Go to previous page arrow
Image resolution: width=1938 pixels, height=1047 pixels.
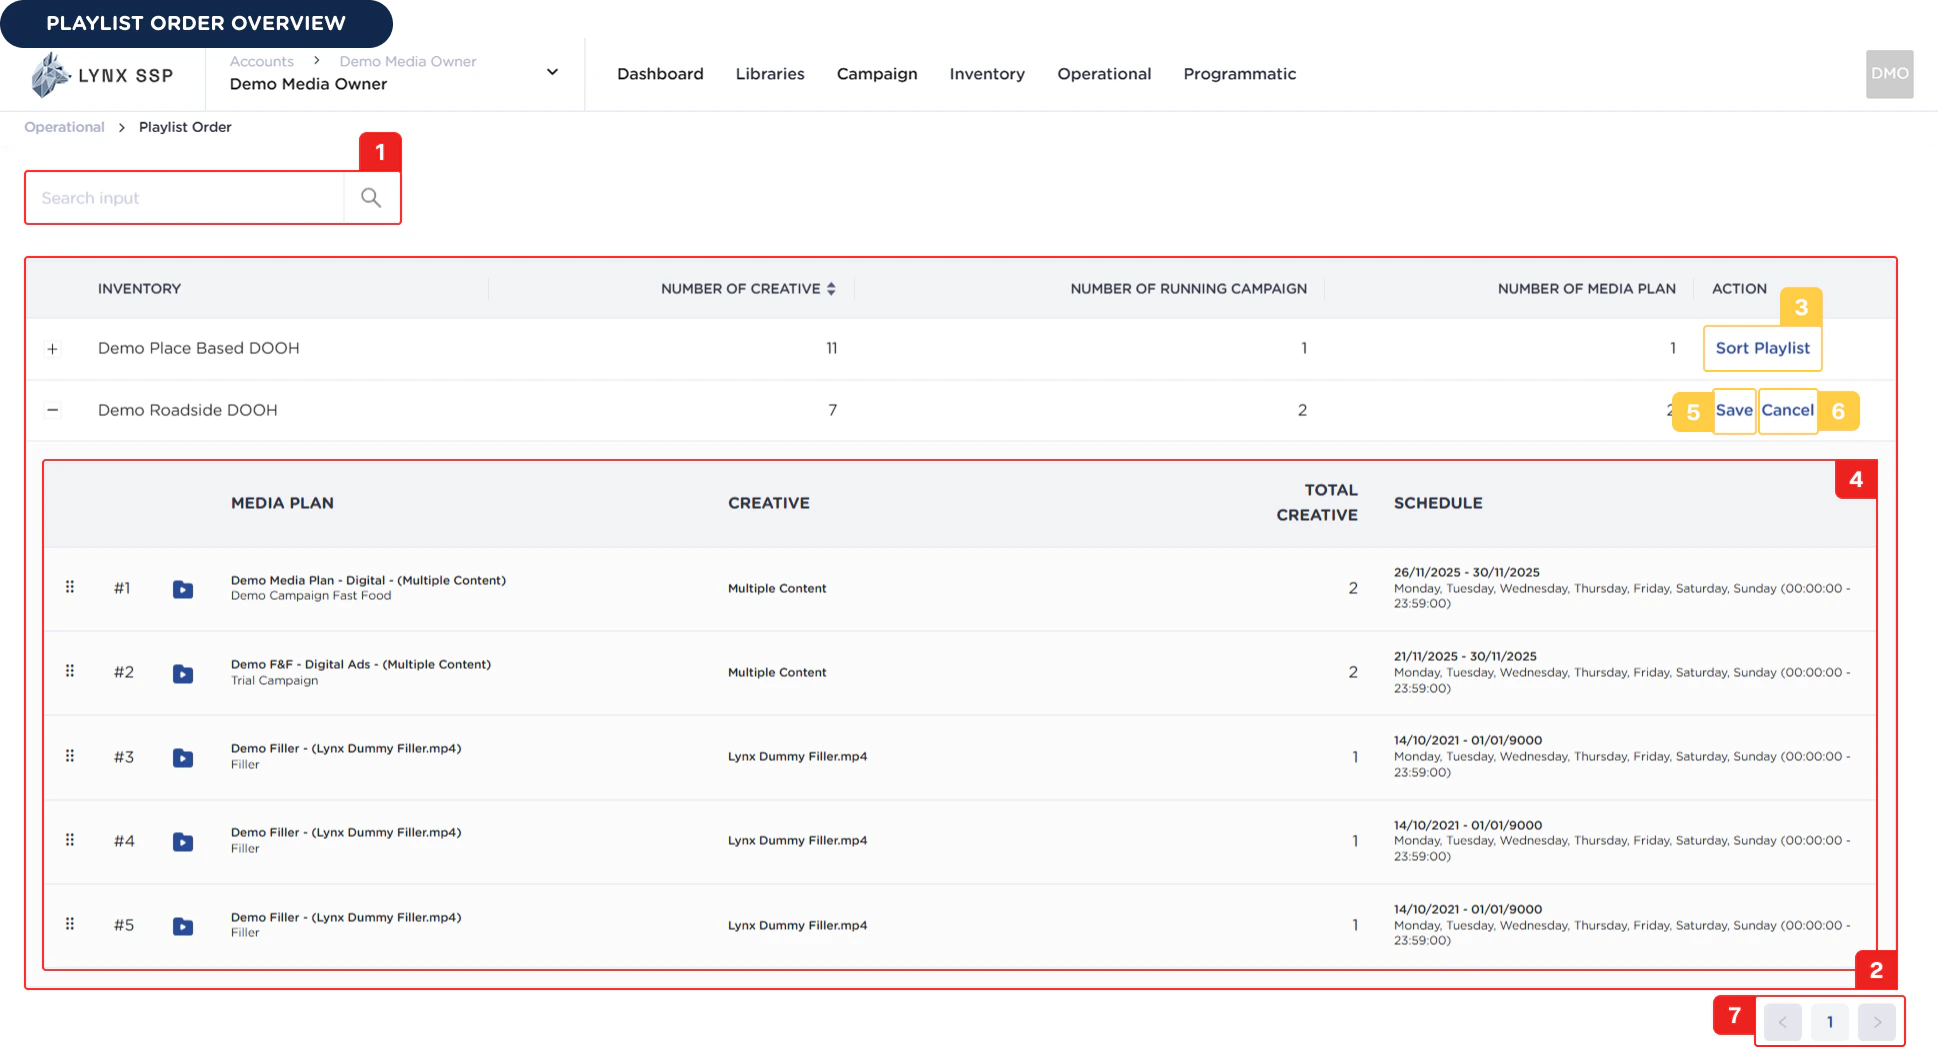1782,1022
